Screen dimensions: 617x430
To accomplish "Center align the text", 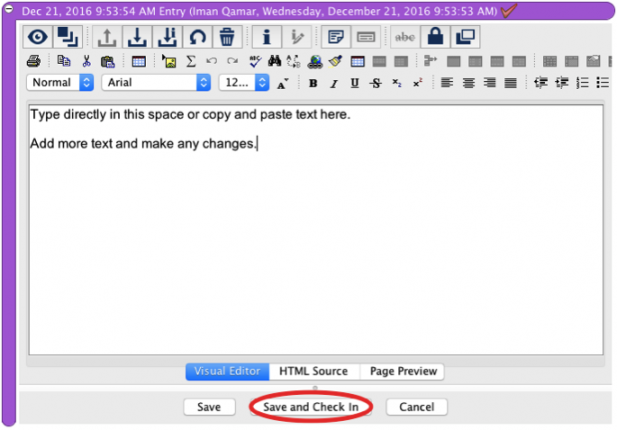I will [x=468, y=83].
